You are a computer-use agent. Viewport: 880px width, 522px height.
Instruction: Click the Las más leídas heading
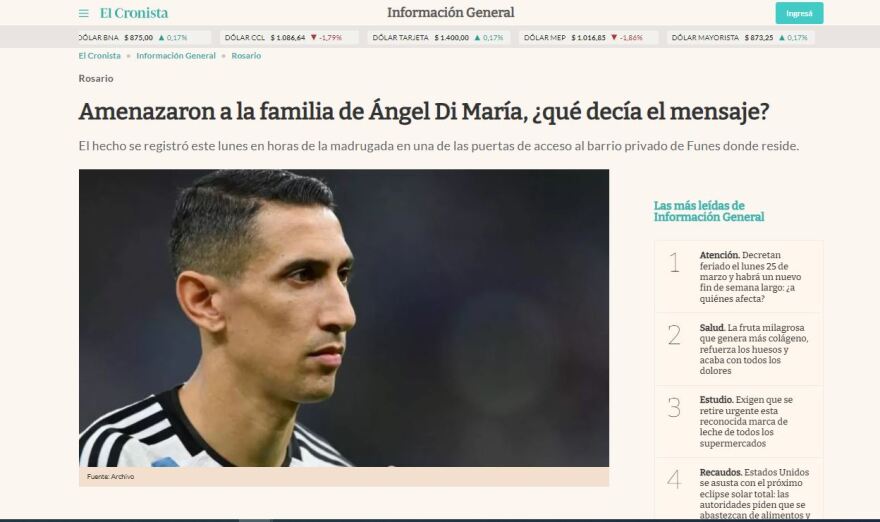tap(709, 211)
